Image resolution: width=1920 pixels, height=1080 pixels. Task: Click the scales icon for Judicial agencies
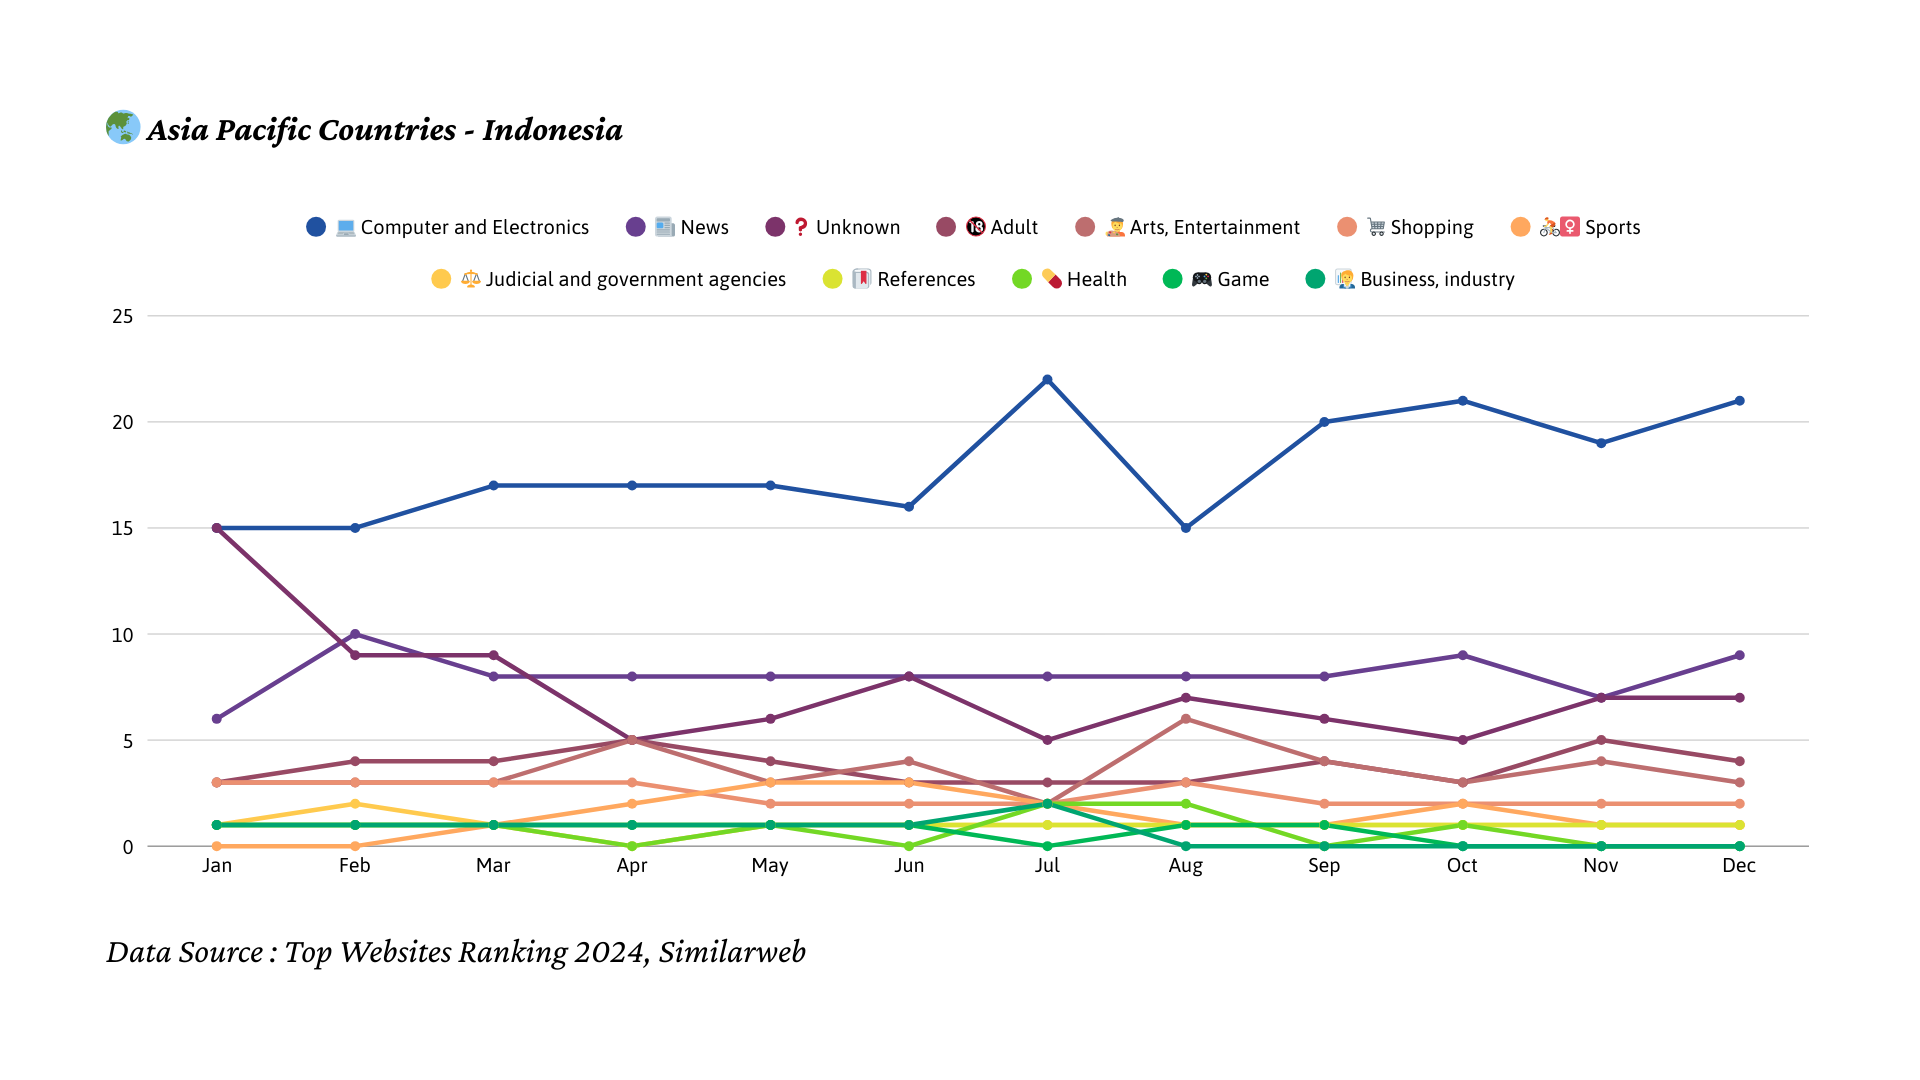coord(471,280)
